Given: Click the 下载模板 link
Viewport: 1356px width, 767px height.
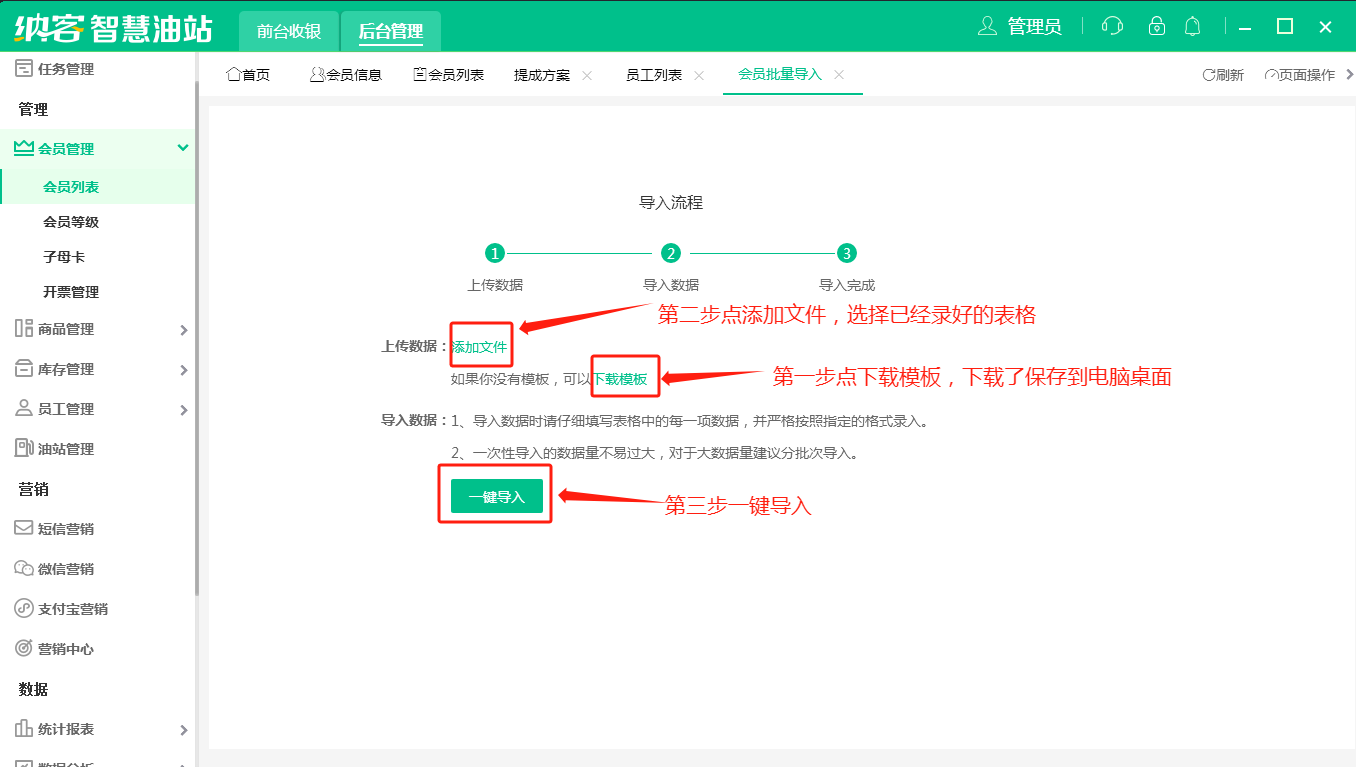Looking at the screenshot, I should tap(620, 379).
